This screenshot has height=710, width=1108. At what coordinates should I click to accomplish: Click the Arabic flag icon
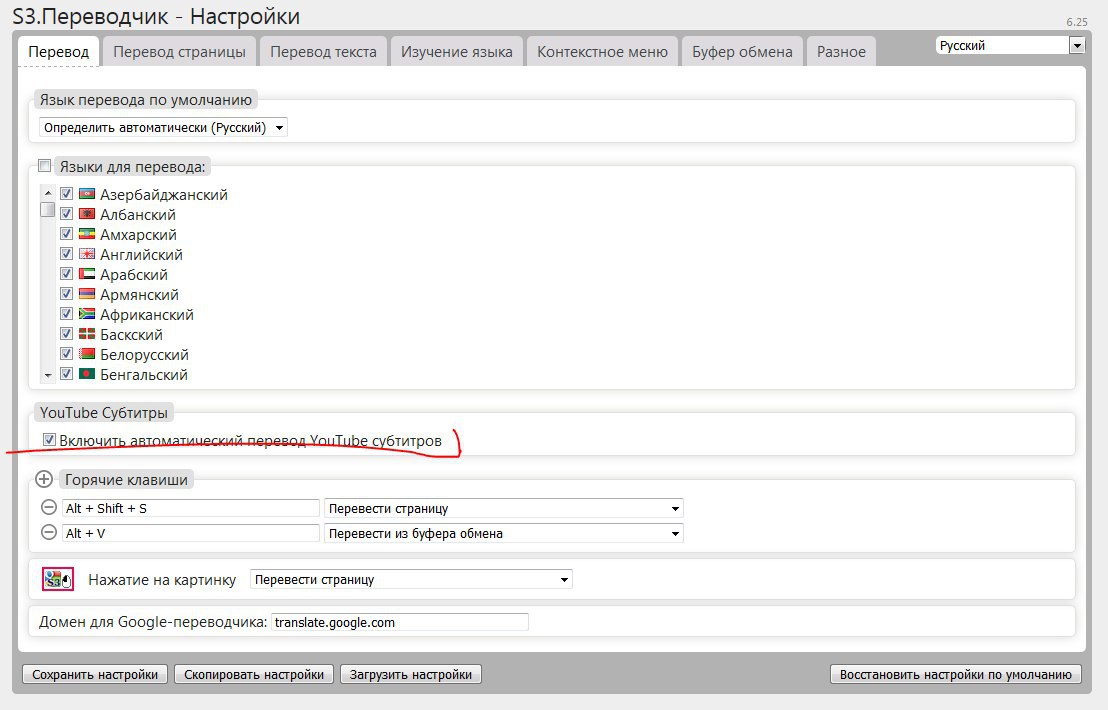87,273
